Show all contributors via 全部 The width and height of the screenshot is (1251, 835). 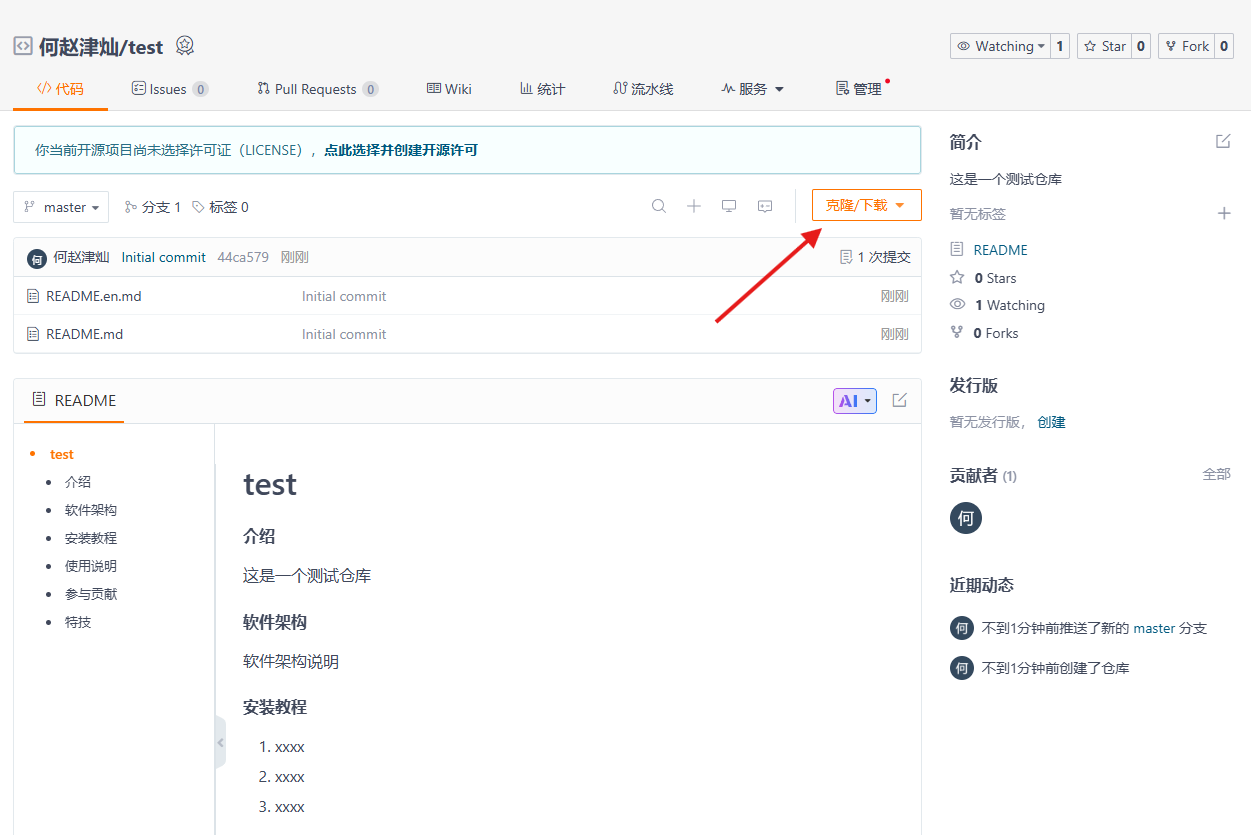point(1216,474)
